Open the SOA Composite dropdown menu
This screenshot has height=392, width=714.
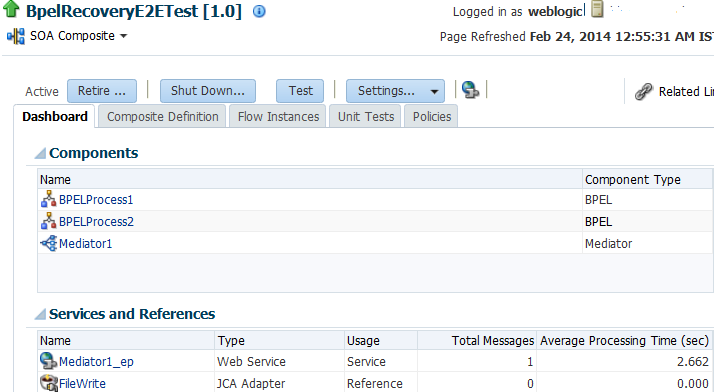coord(78,36)
